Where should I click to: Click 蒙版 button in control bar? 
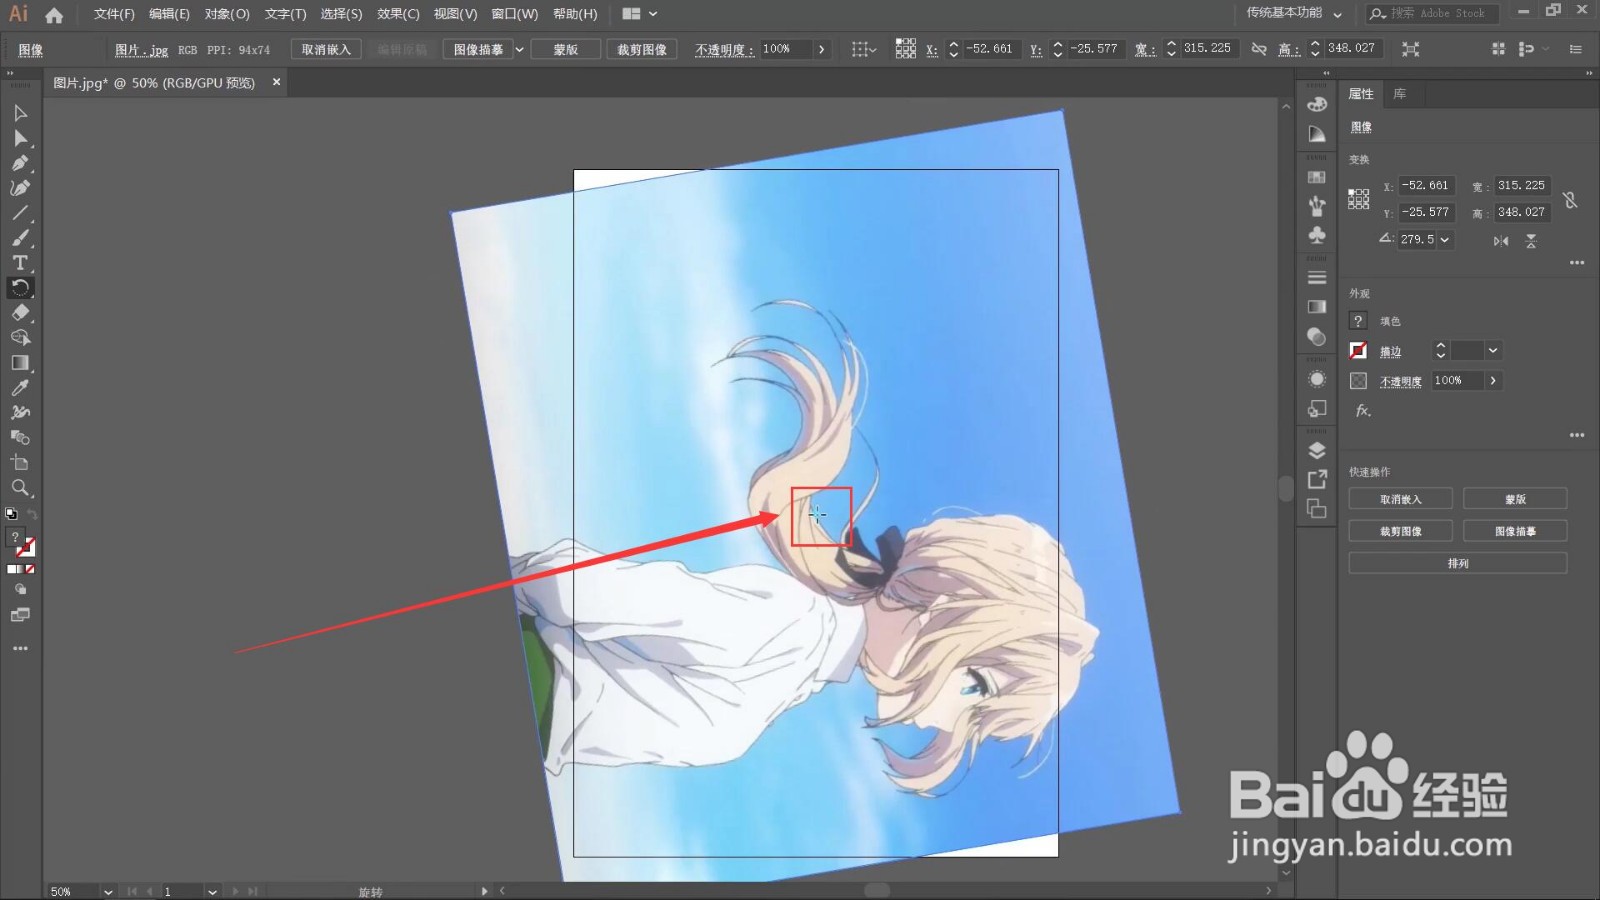pos(566,49)
